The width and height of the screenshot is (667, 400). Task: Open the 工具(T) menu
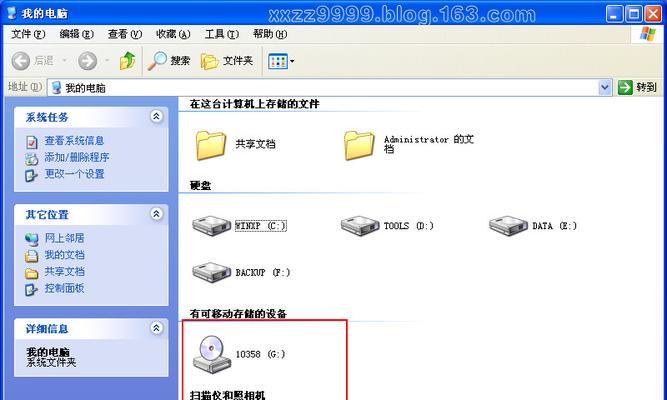[222, 34]
